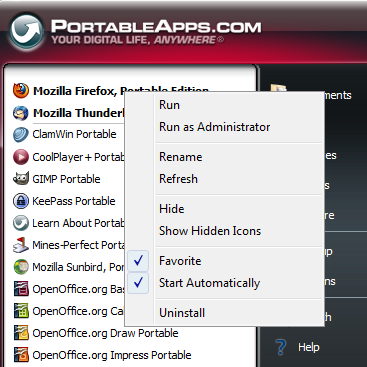Screen dimensions: 367x367
Task: Choose Hide from the context menu
Action: click(x=171, y=209)
